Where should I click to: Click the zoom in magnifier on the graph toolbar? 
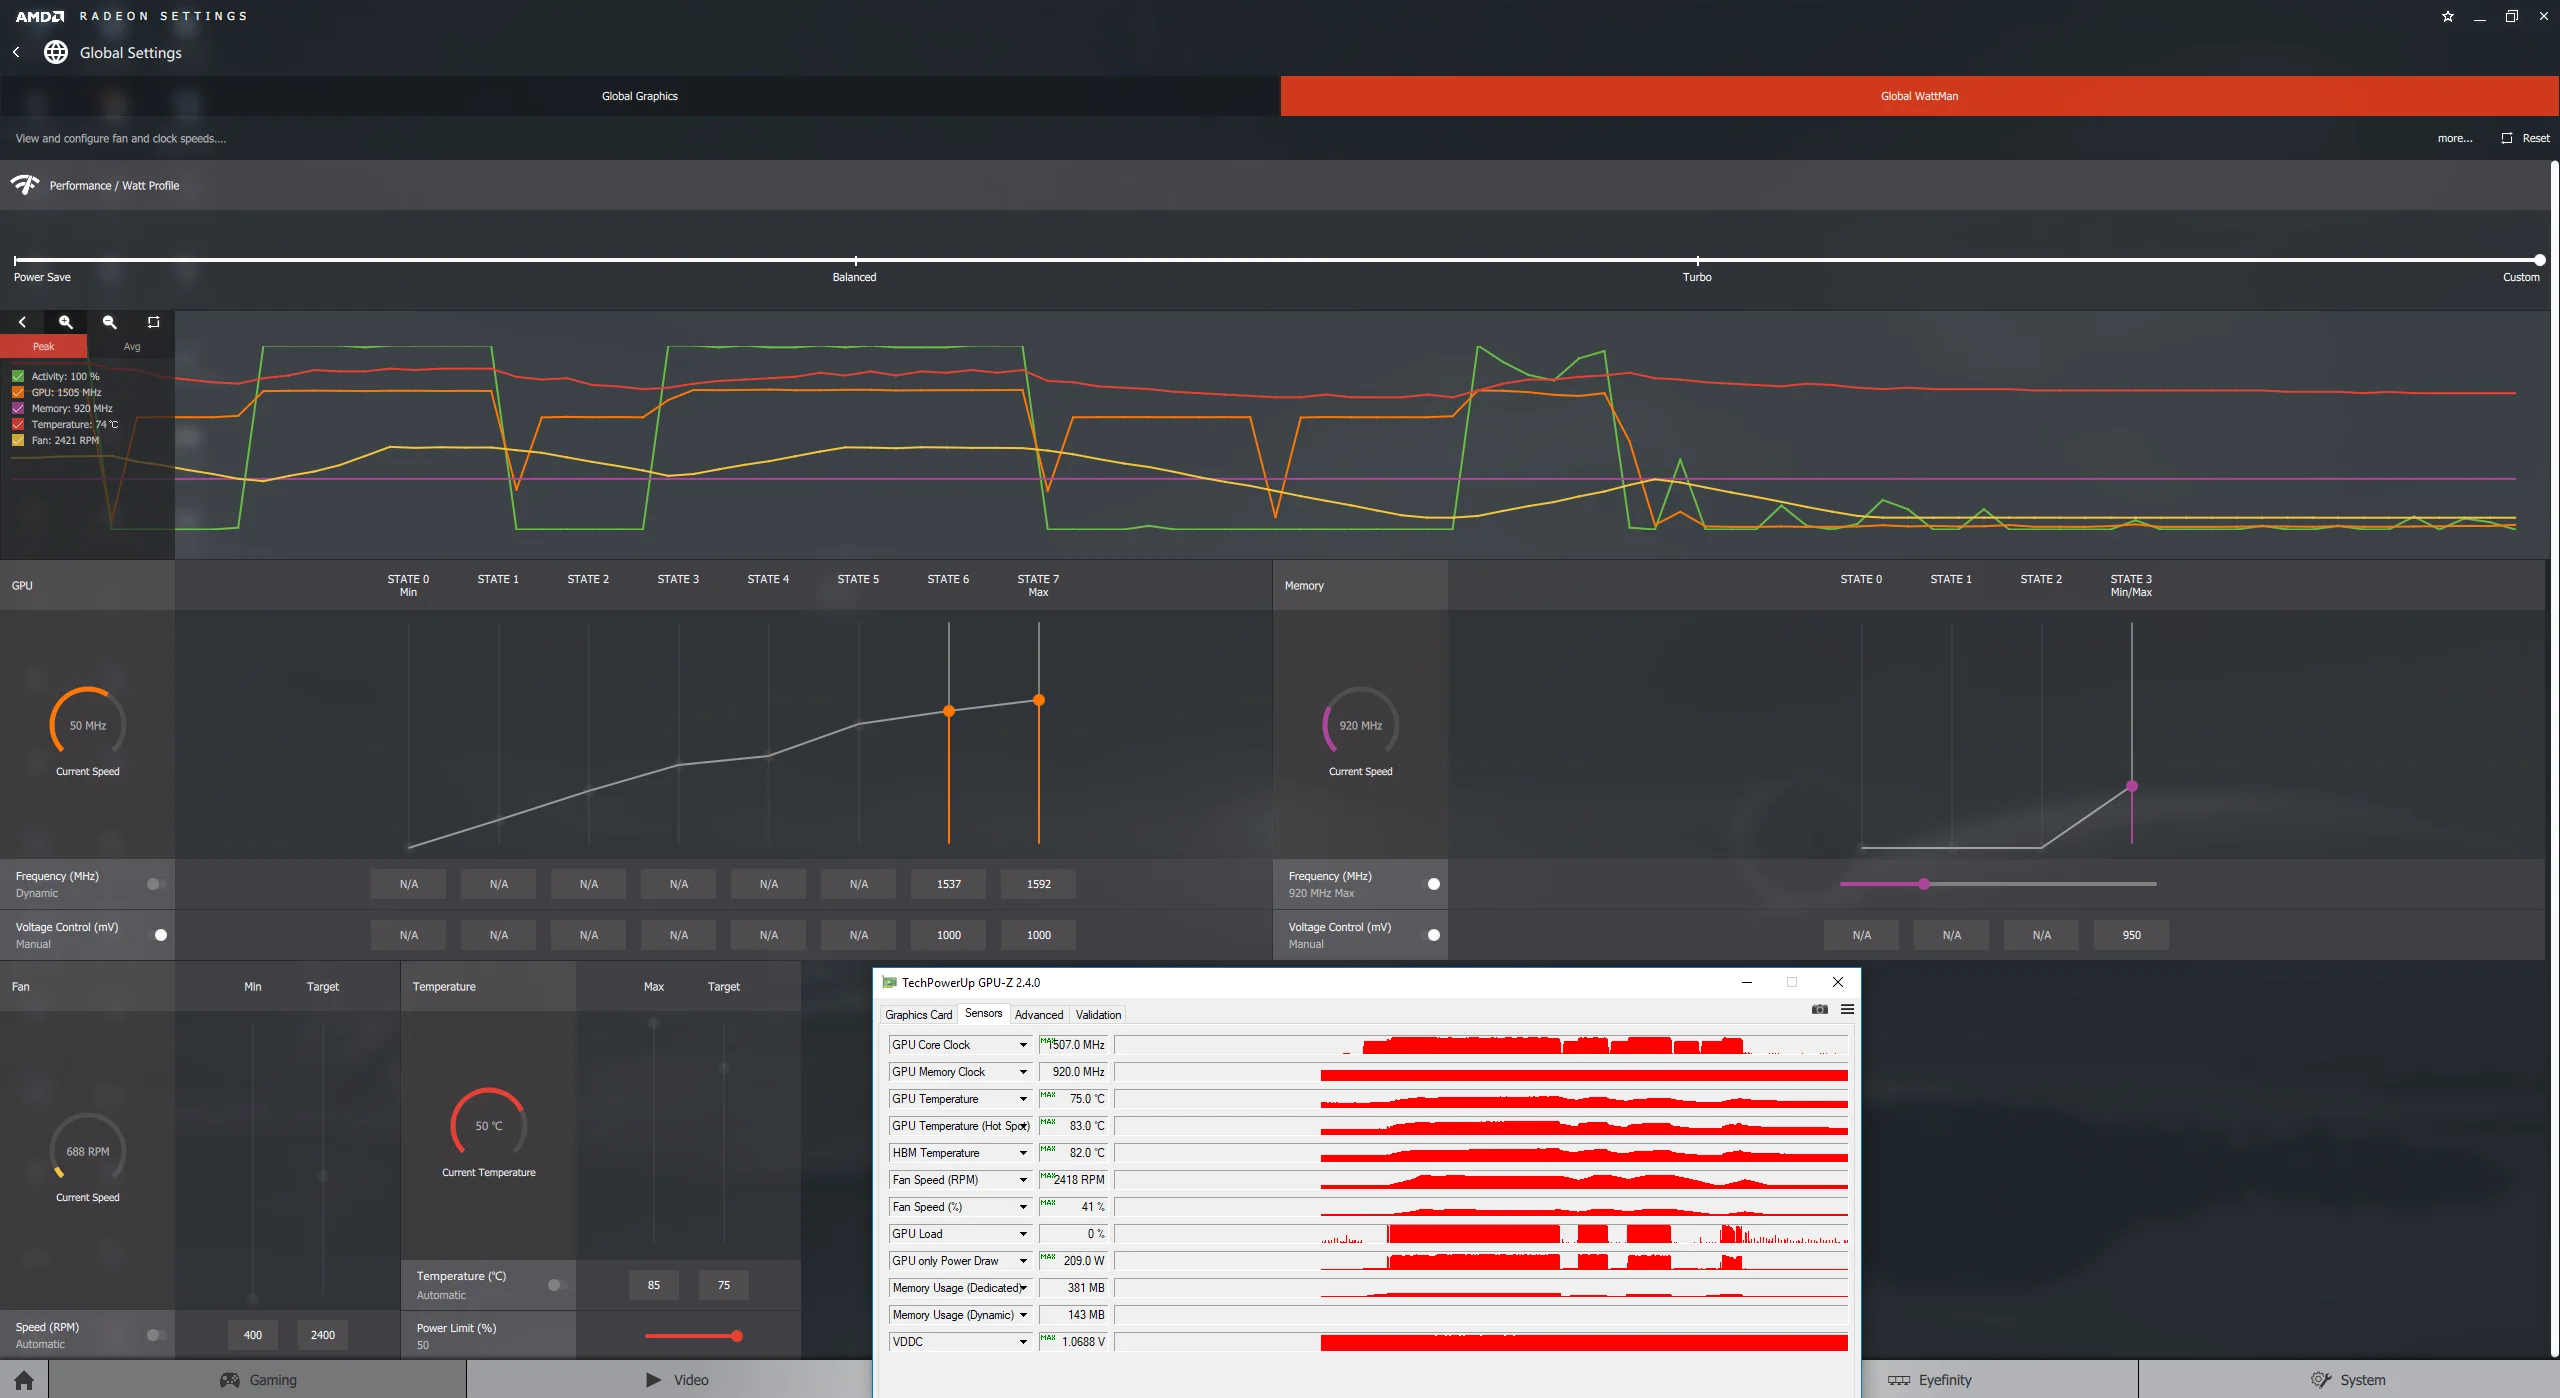click(66, 322)
